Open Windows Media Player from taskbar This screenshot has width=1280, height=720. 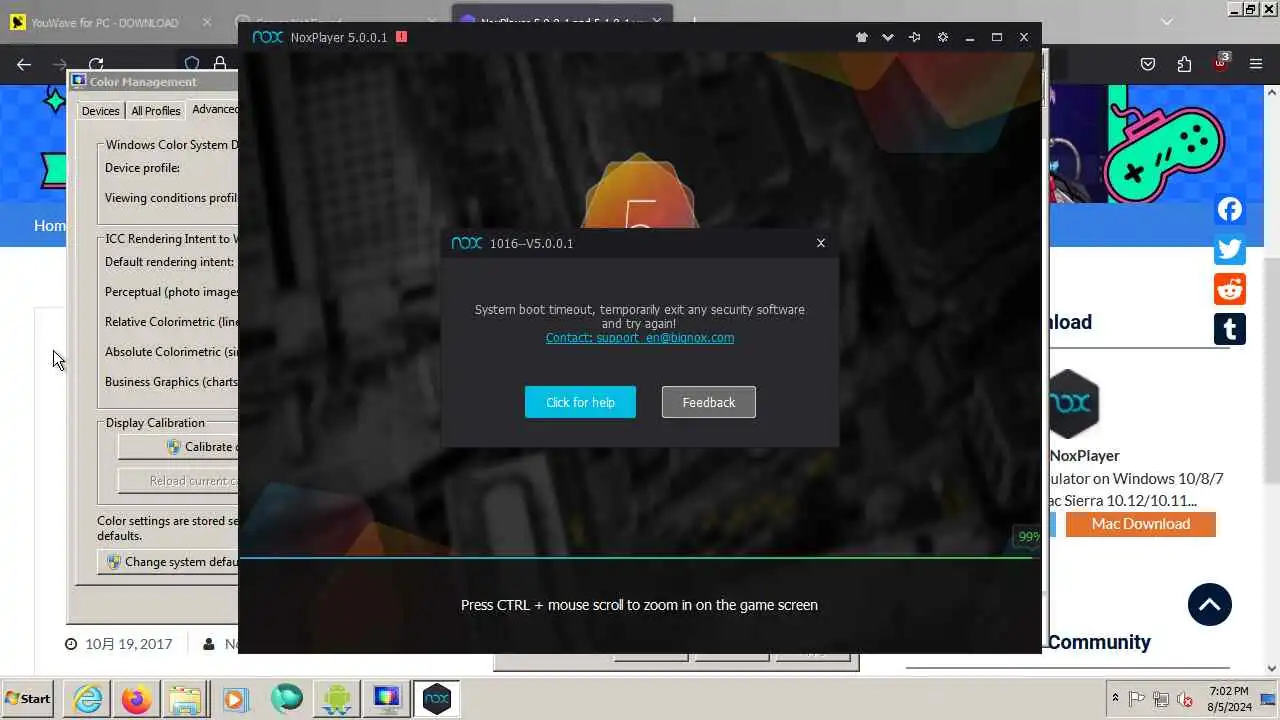pos(235,699)
